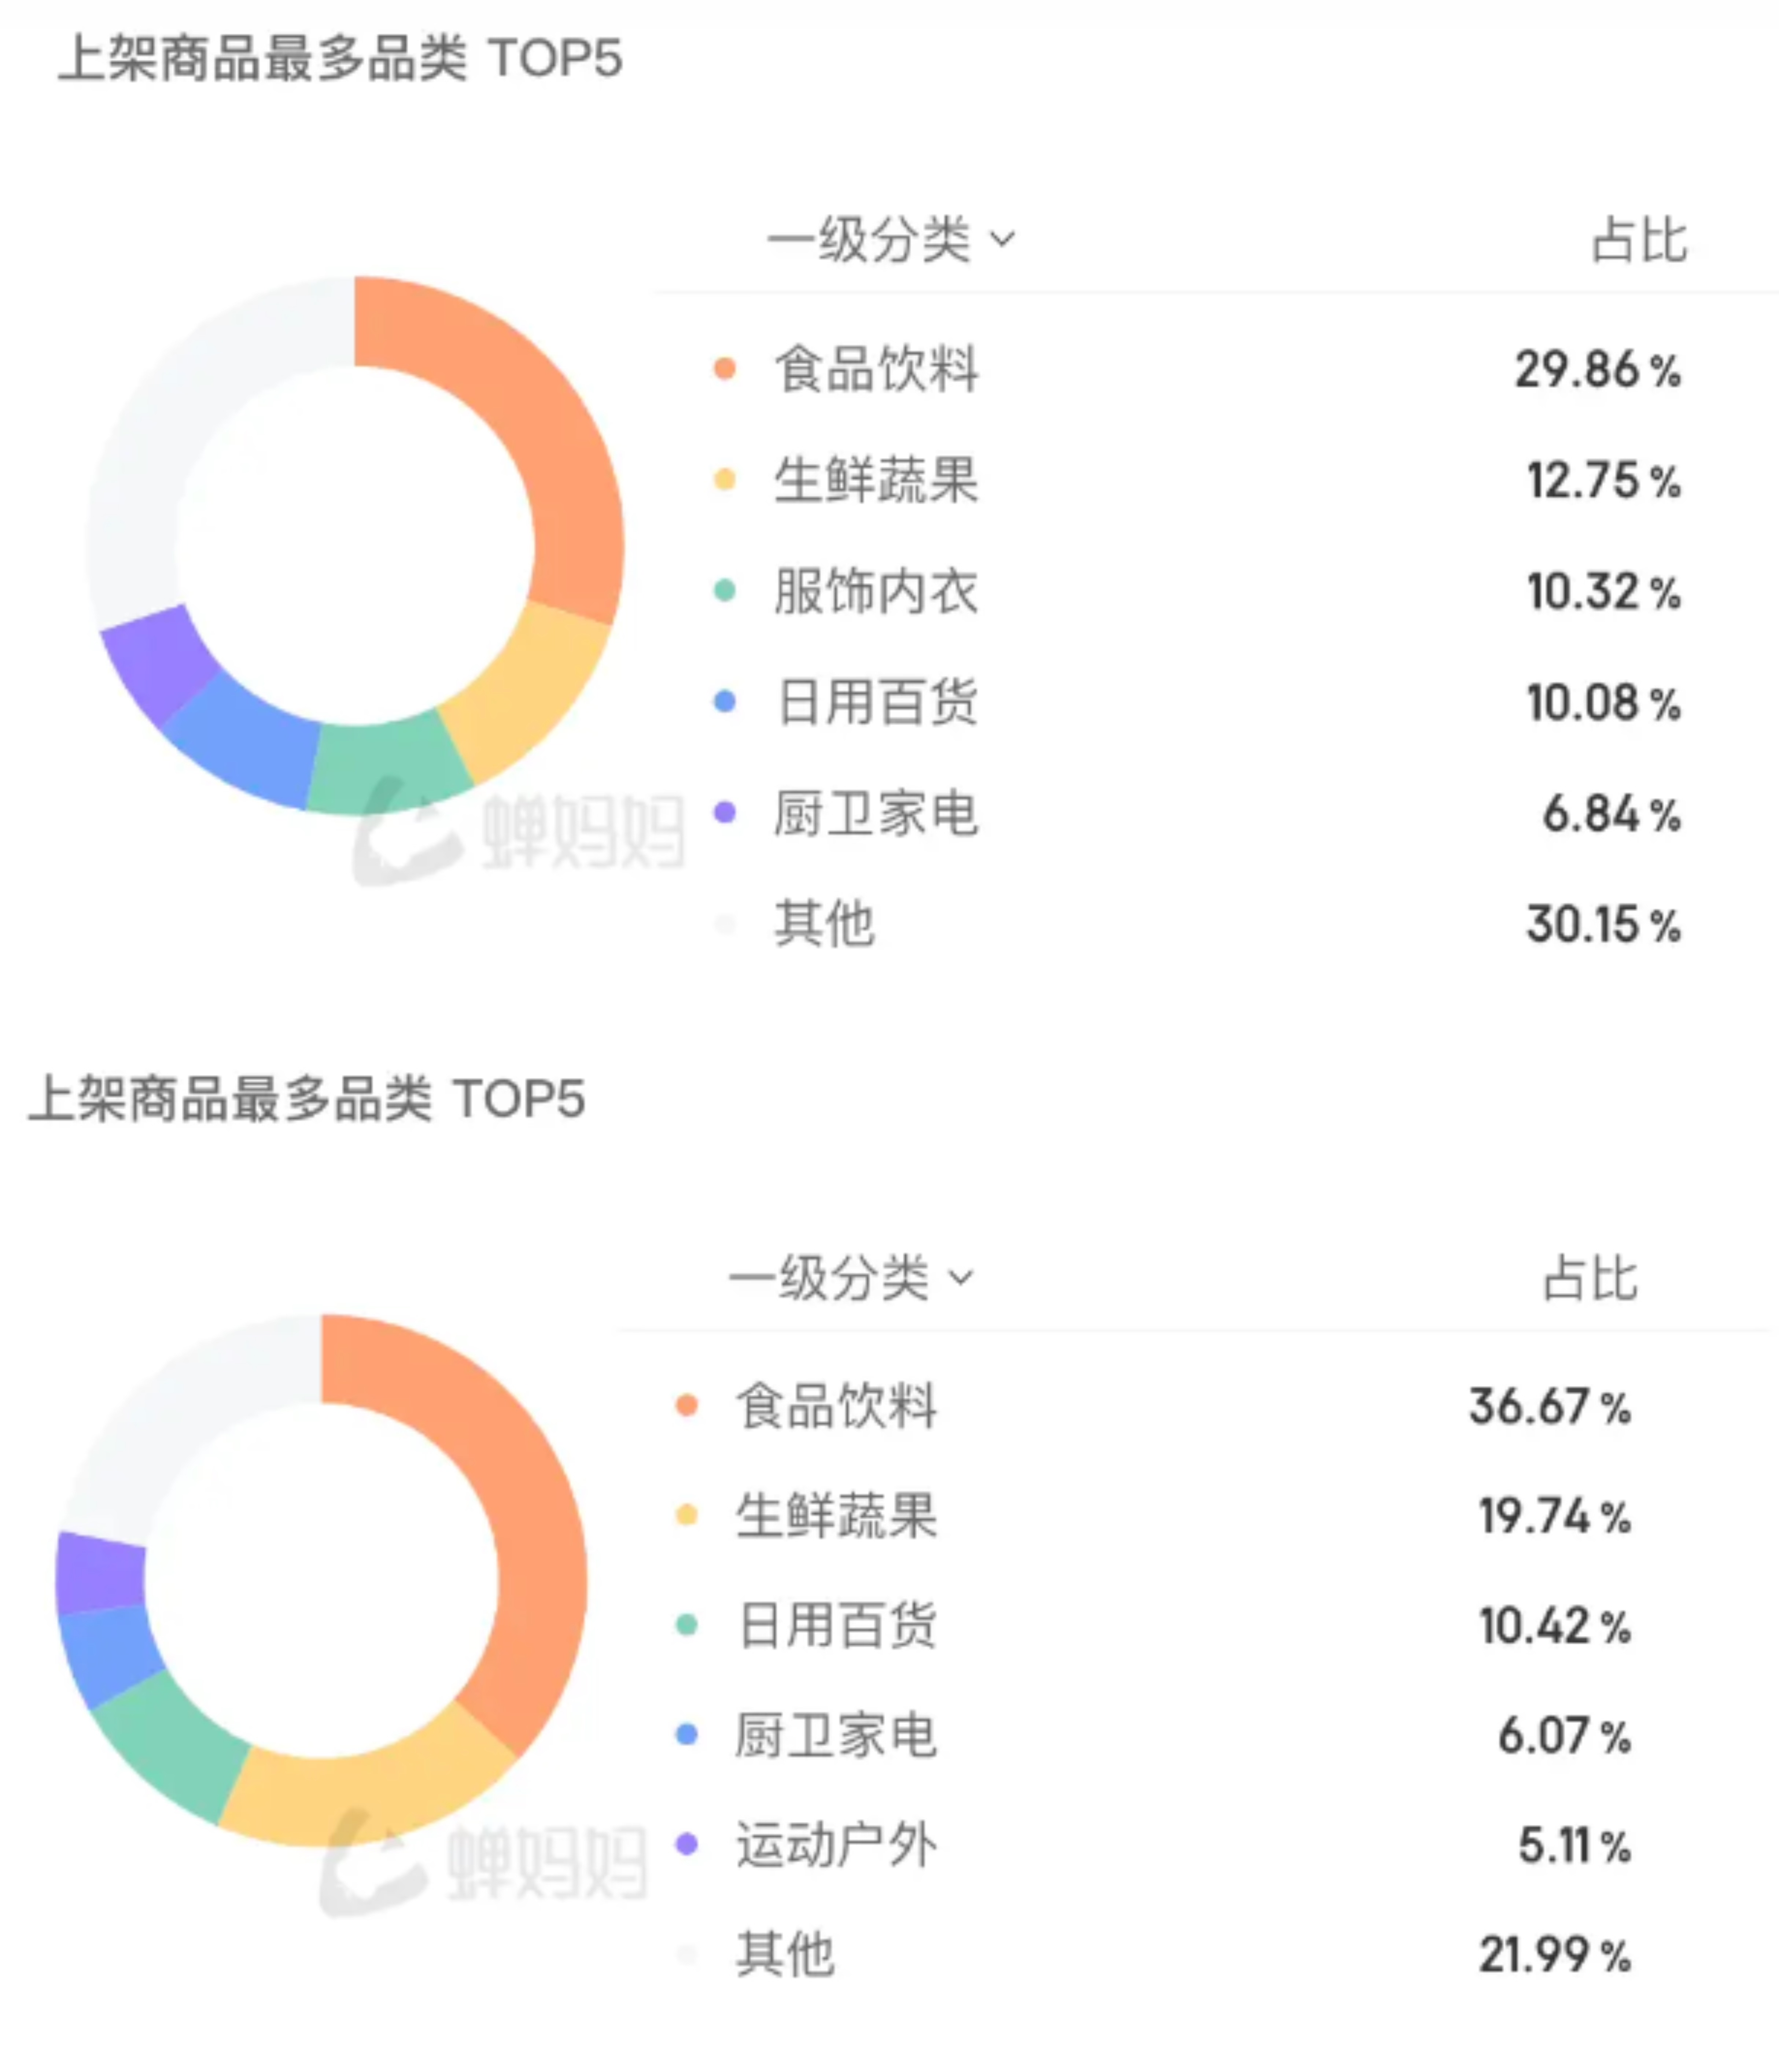Click the yellow segment of the 19.74% donut
Screen dimensions: 1779x2072
(x=370, y=1795)
